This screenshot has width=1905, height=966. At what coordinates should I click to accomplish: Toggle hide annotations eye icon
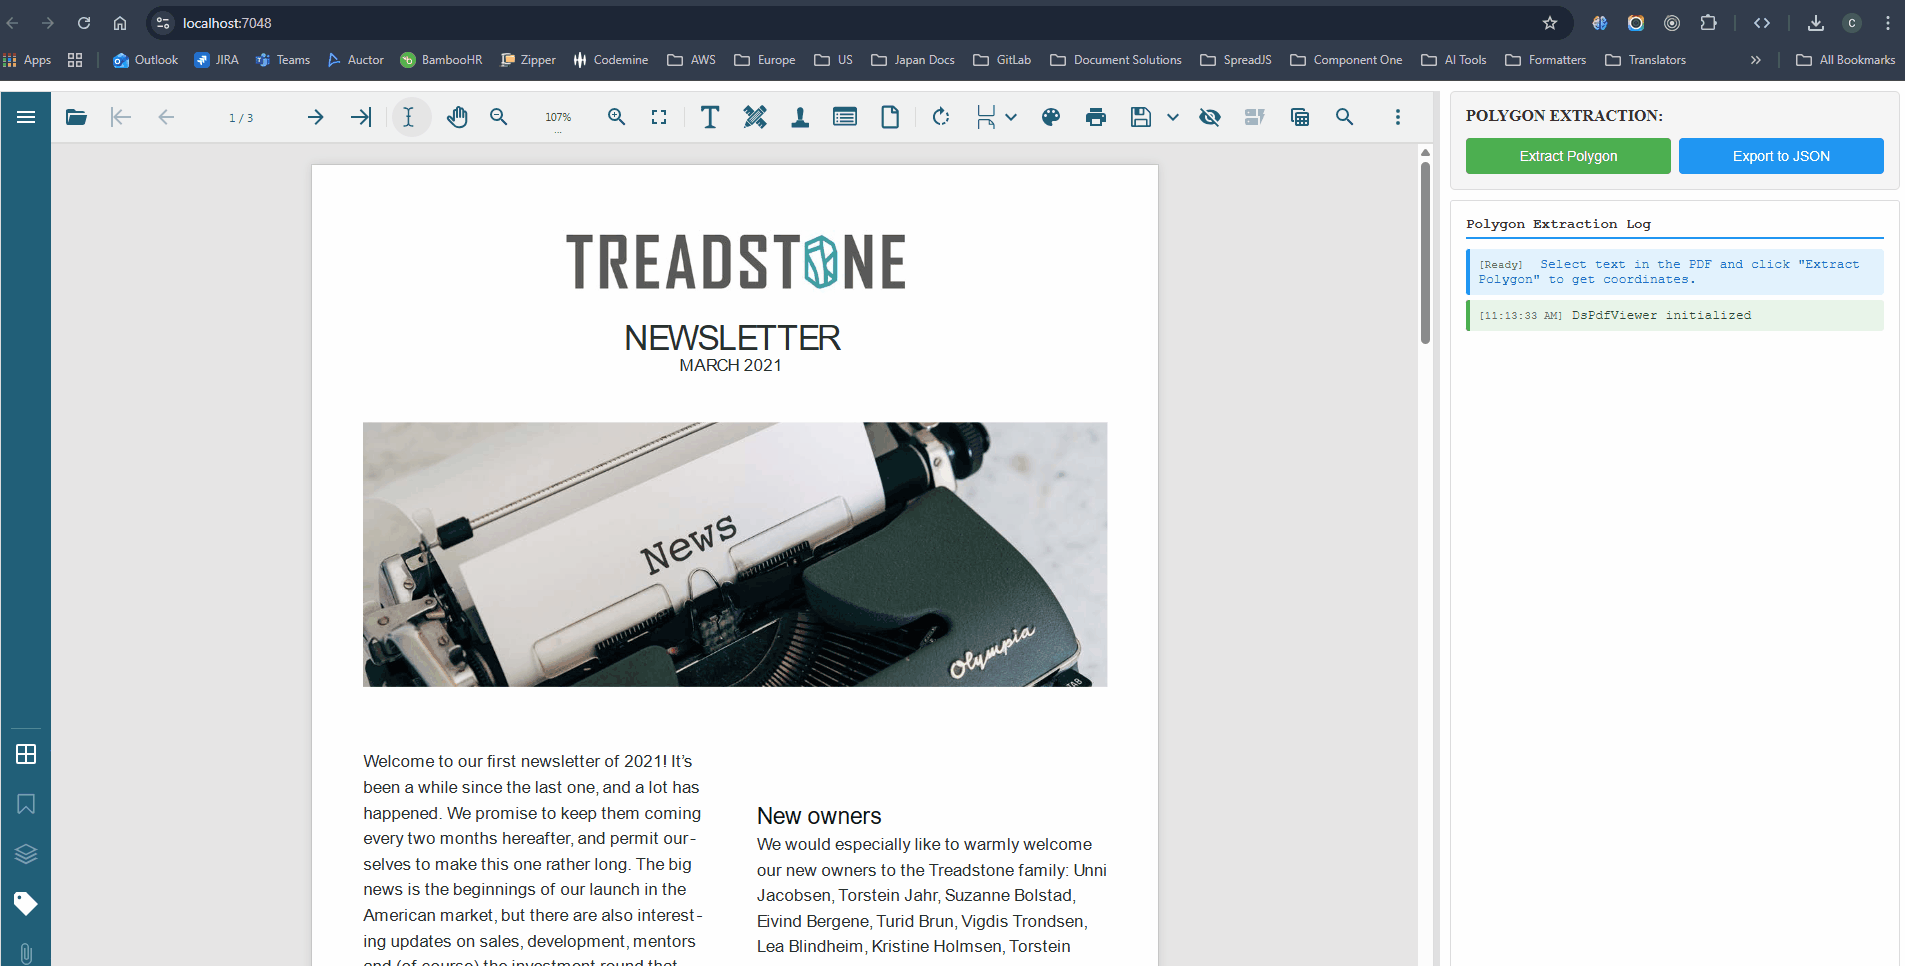[x=1210, y=117]
